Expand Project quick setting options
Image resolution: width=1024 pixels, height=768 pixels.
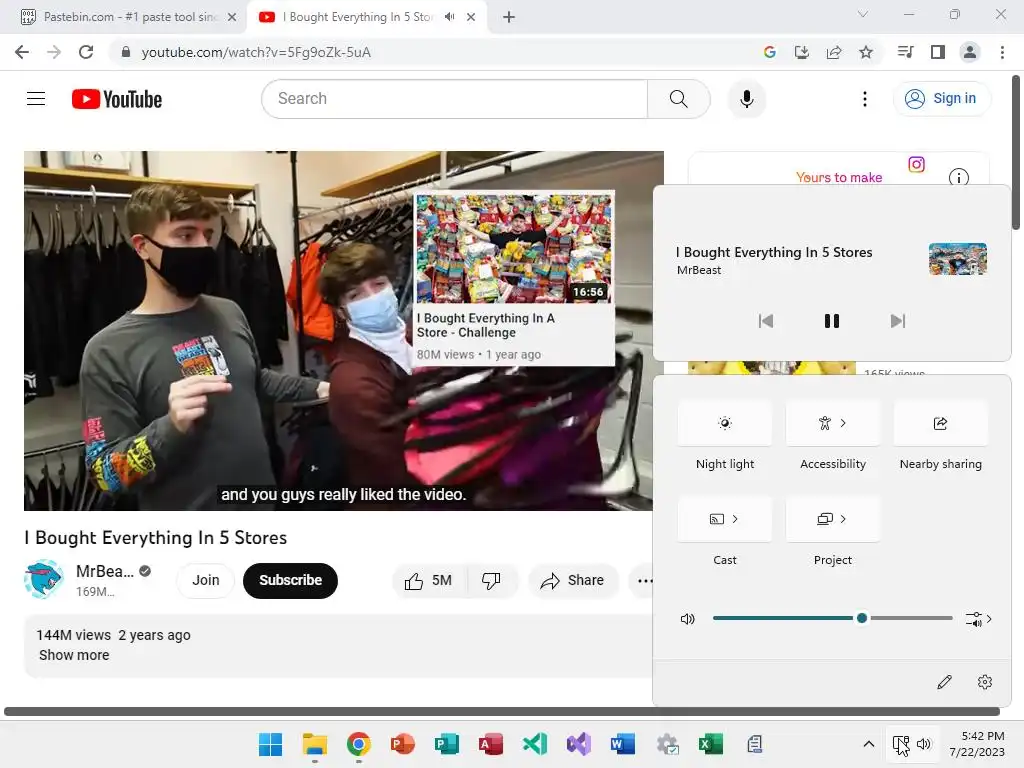[x=833, y=519]
